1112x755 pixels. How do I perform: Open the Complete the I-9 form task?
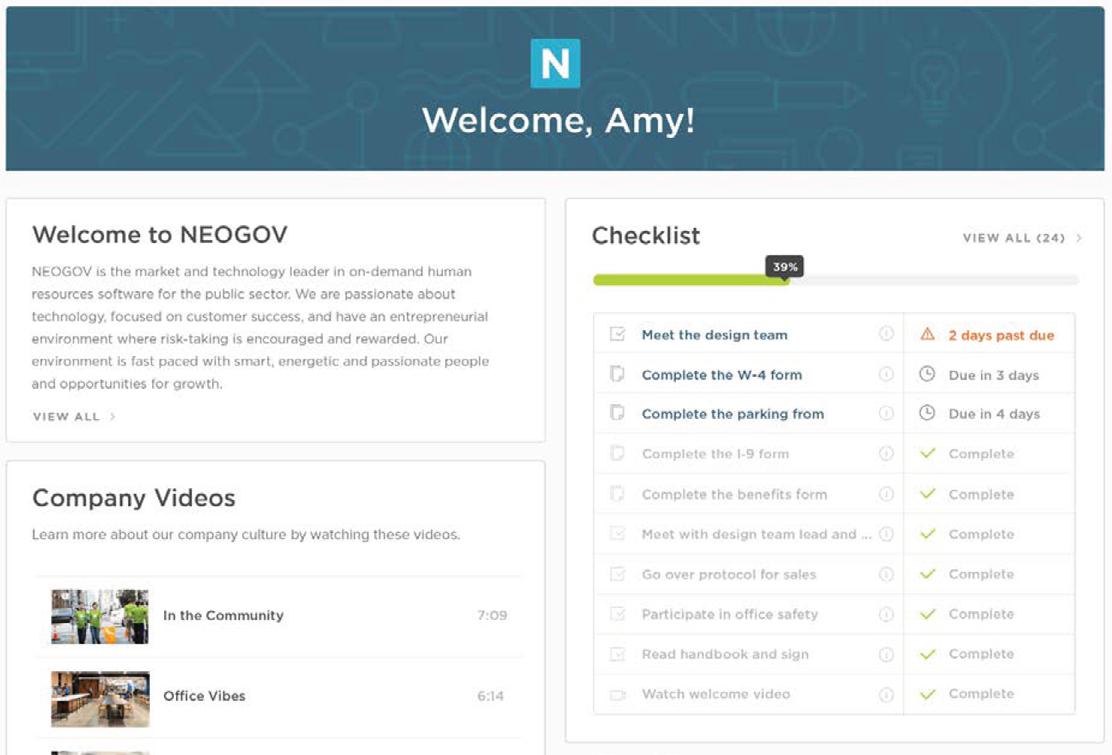click(715, 454)
